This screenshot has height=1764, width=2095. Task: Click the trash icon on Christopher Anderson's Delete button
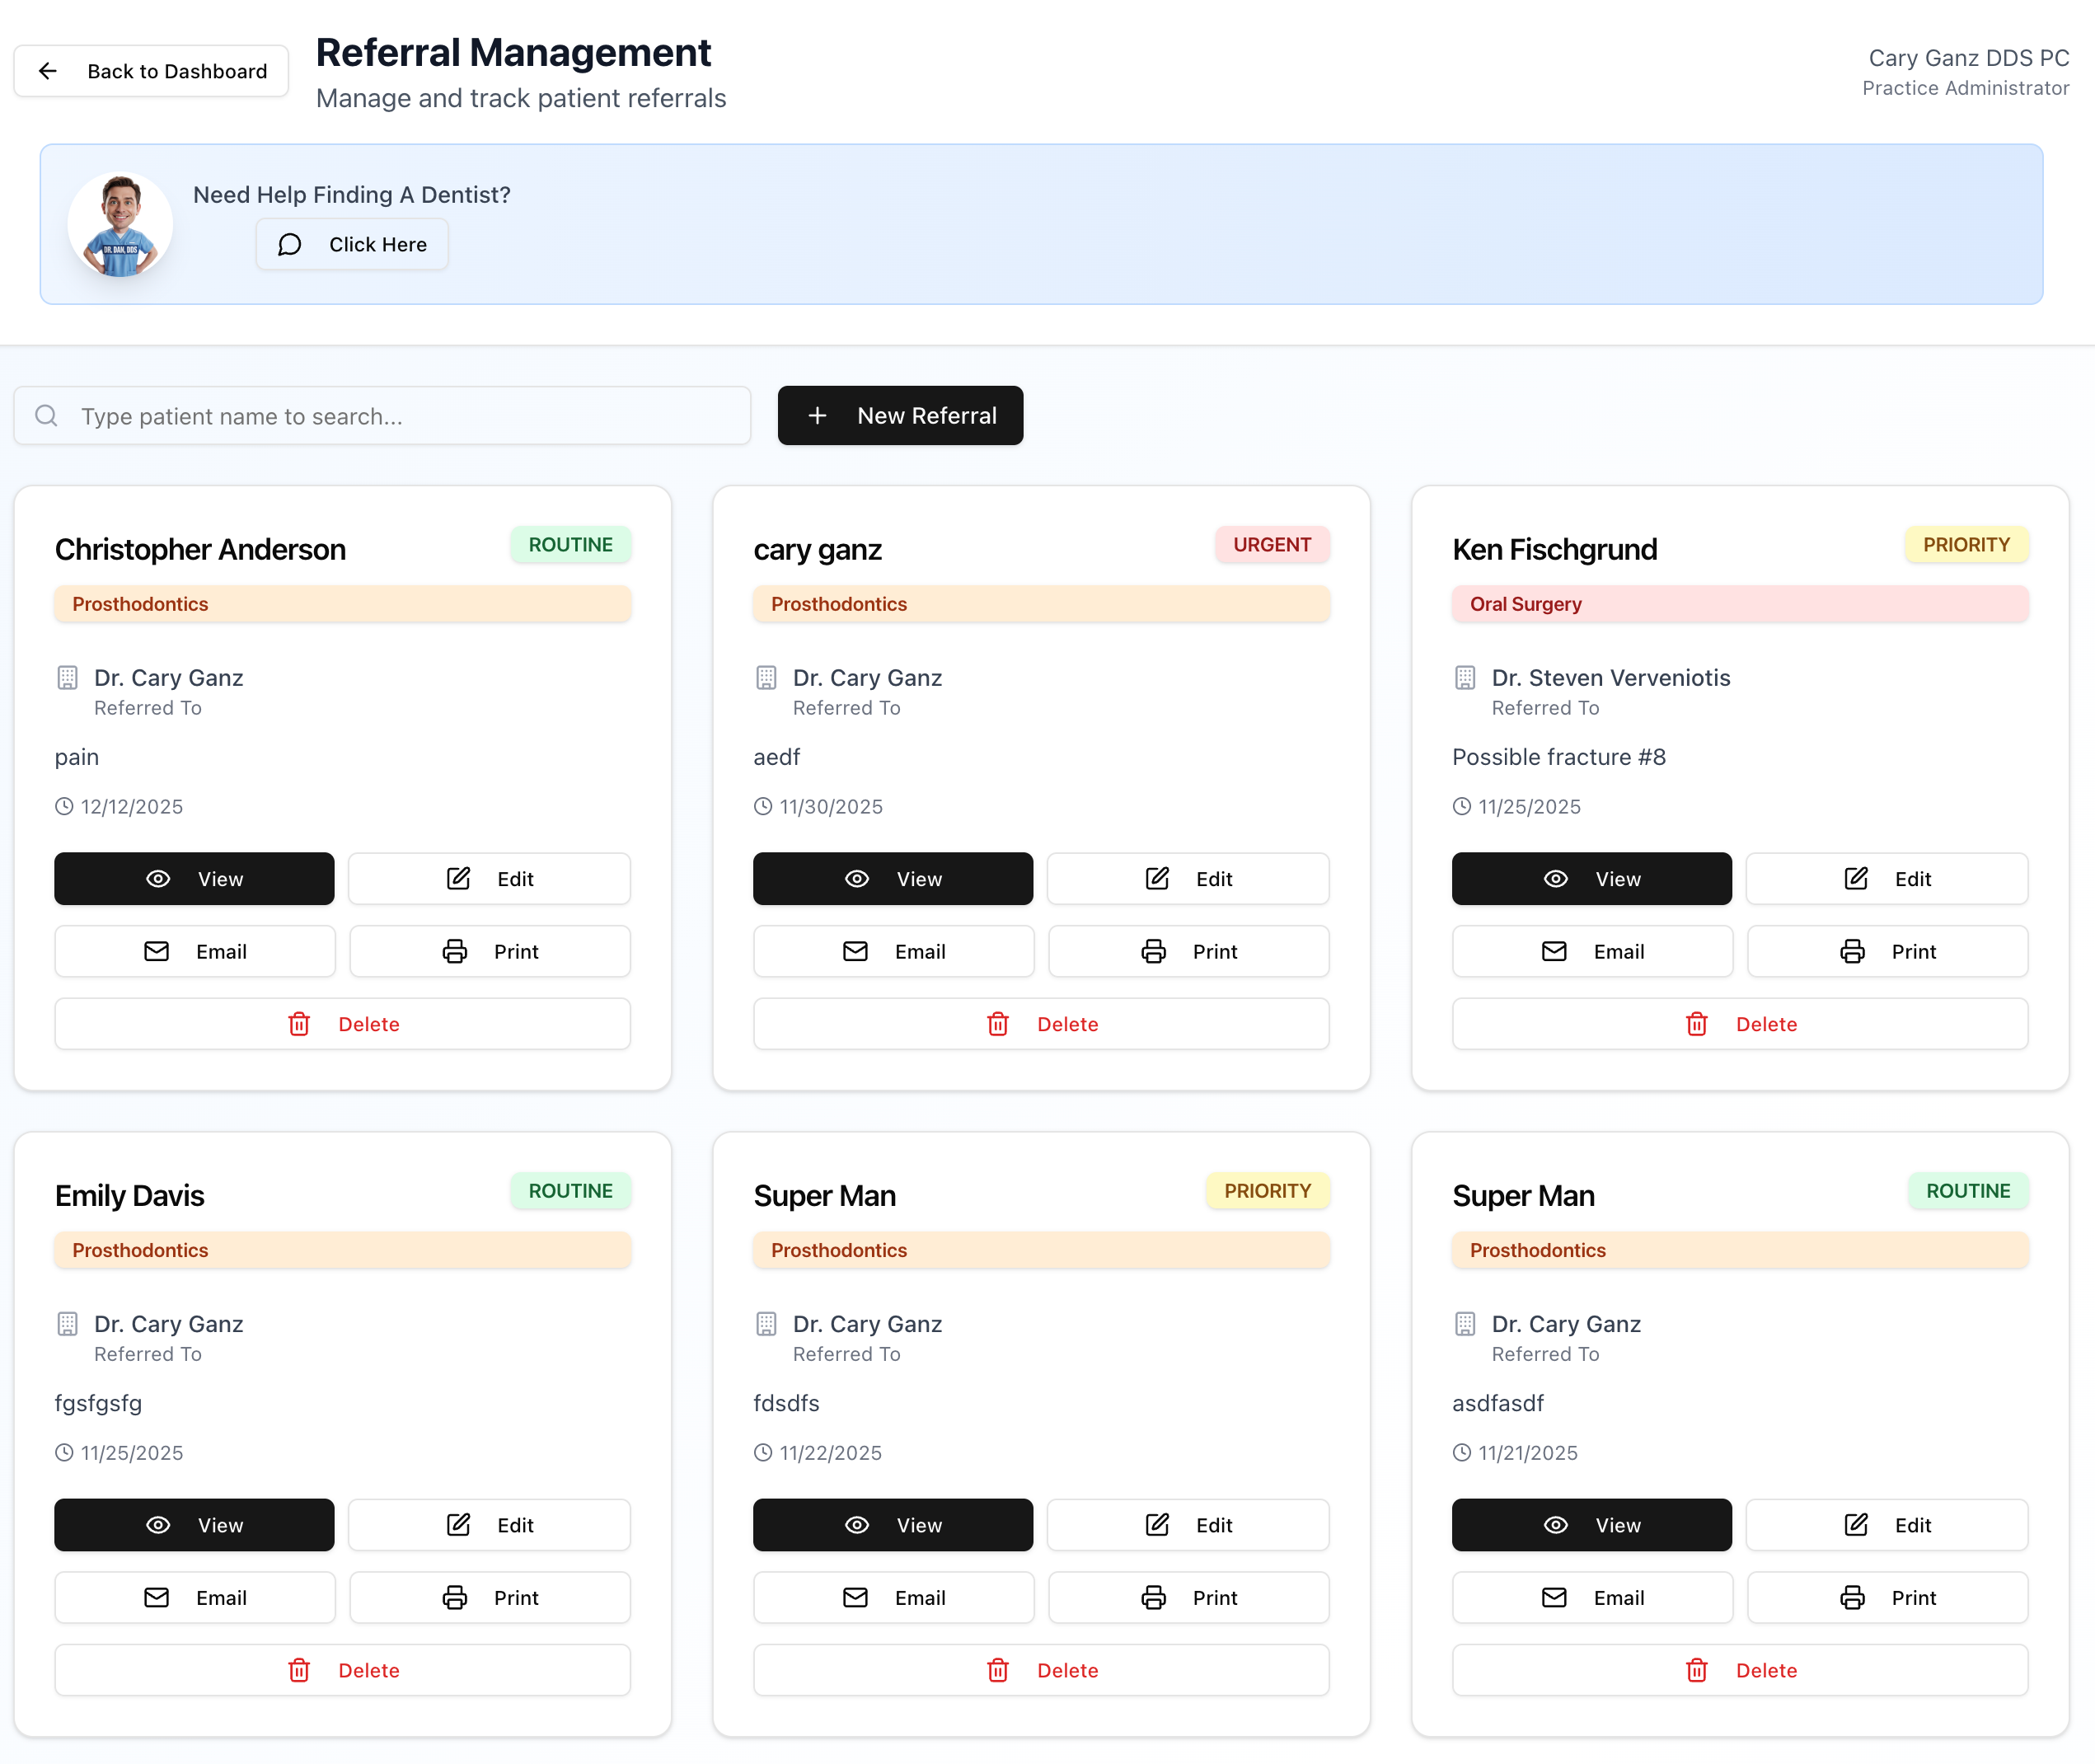pyautogui.click(x=299, y=1024)
